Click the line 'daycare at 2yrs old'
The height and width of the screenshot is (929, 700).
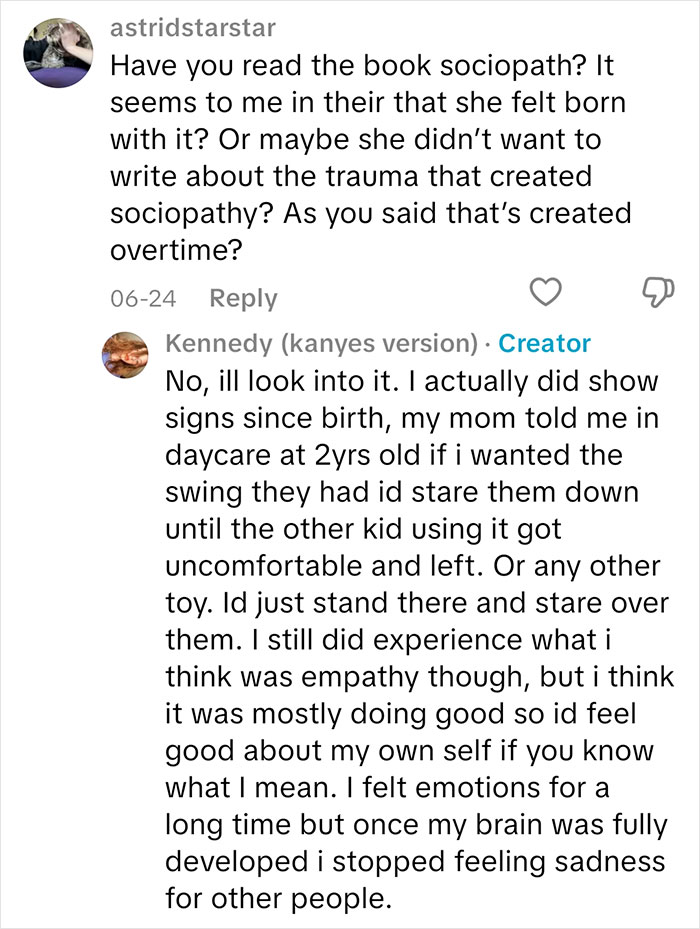point(394,455)
